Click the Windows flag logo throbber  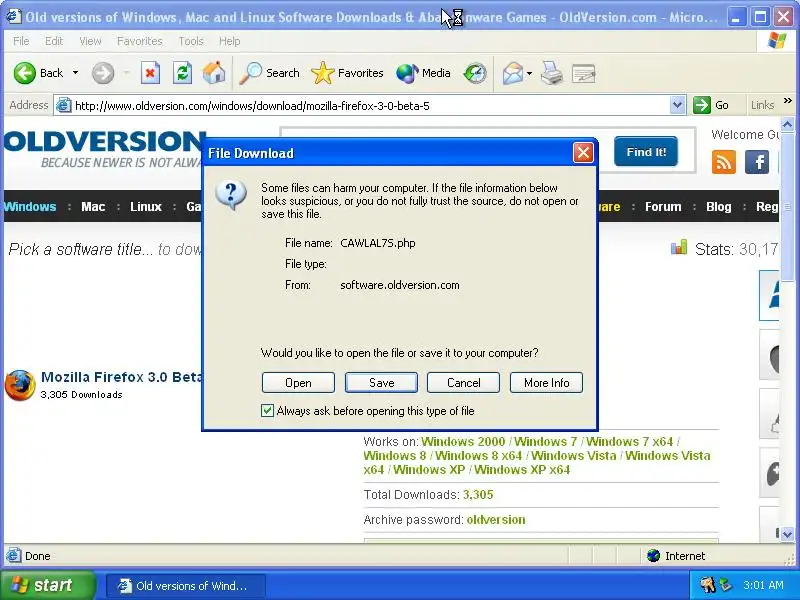(x=777, y=41)
